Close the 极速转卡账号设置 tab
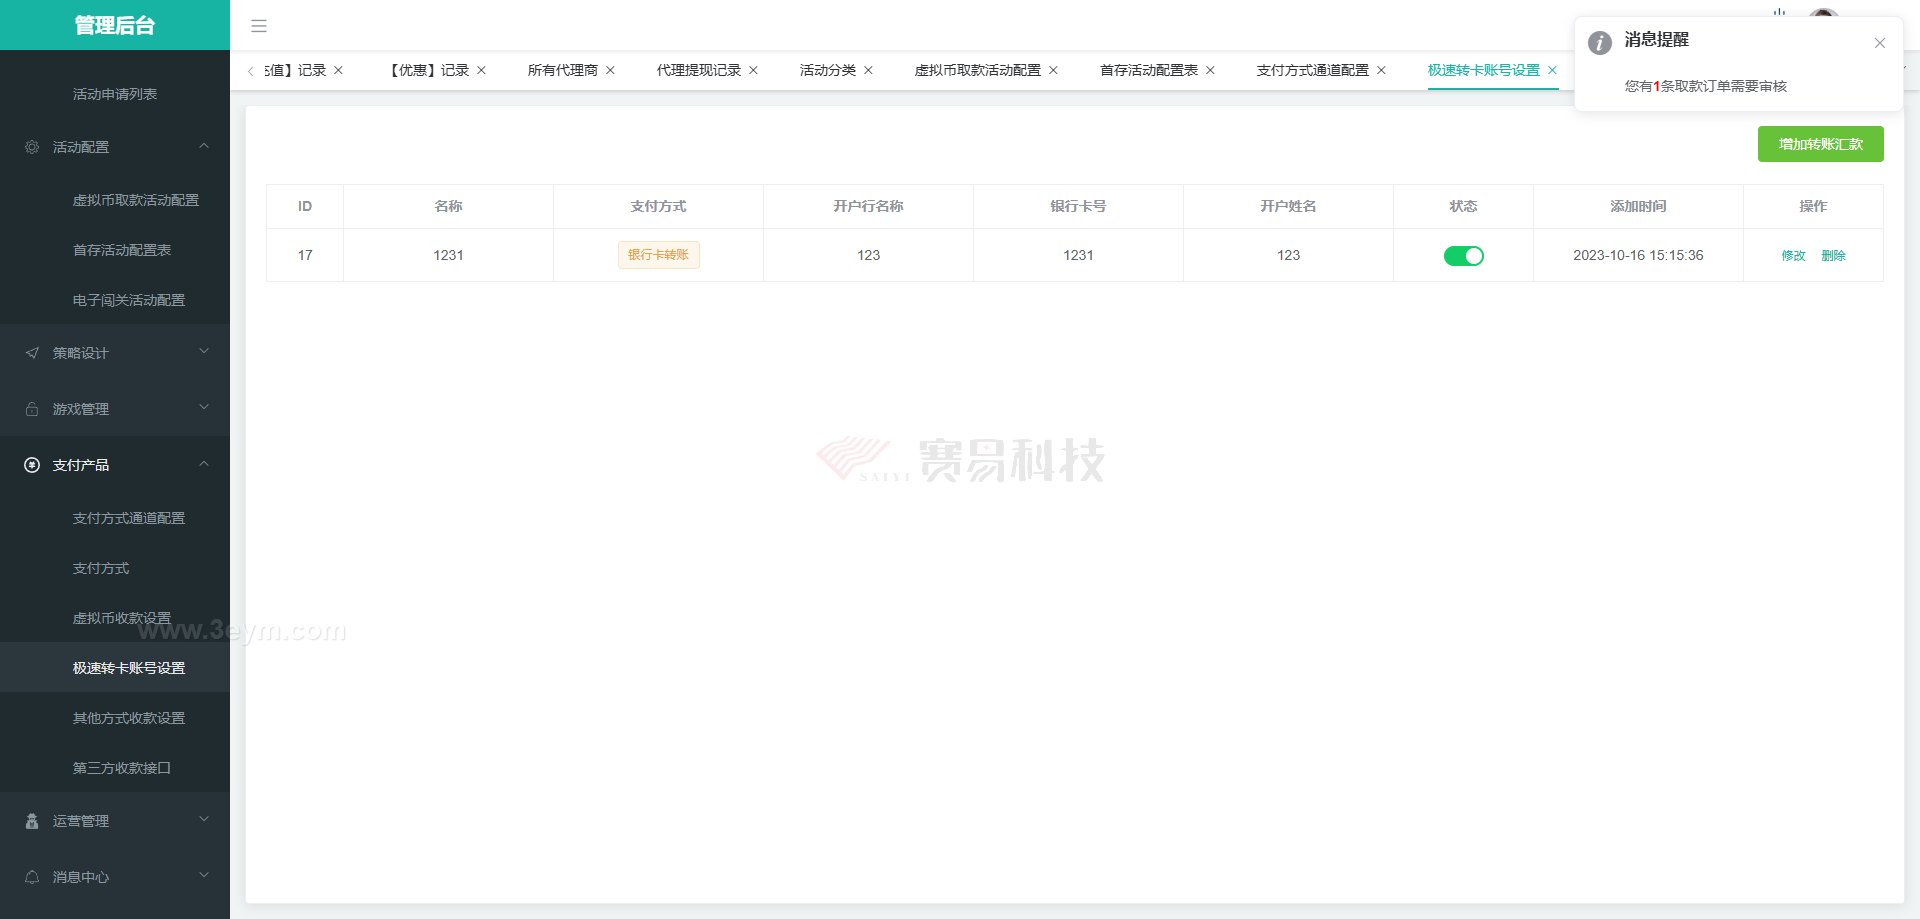Image resolution: width=1920 pixels, height=919 pixels. [1552, 70]
